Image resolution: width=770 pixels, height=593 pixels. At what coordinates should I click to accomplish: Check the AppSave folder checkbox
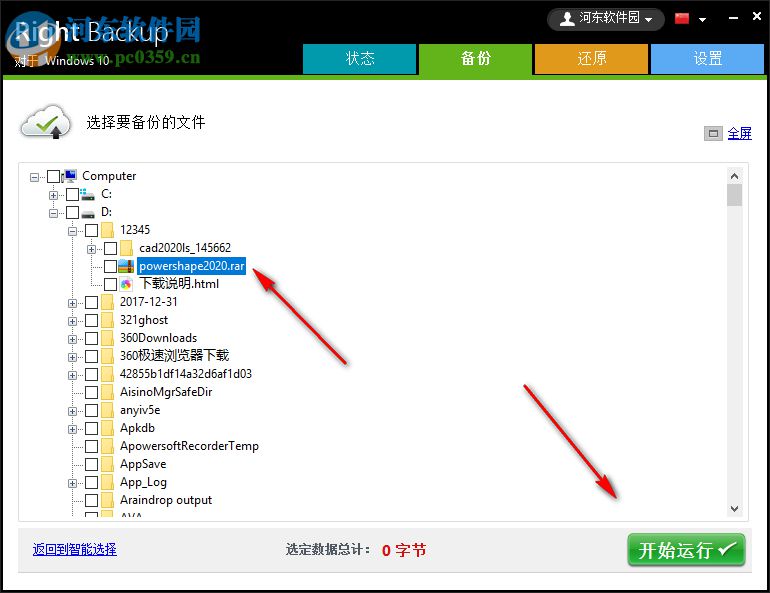pyautogui.click(x=91, y=464)
